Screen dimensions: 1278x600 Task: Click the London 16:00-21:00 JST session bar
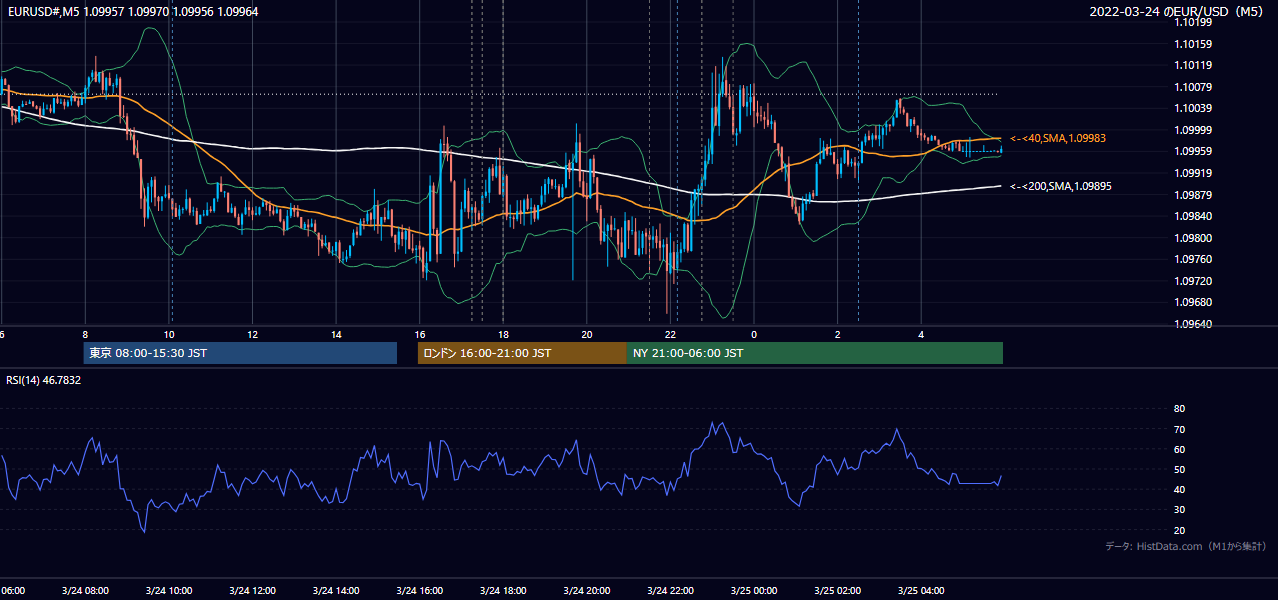point(522,353)
